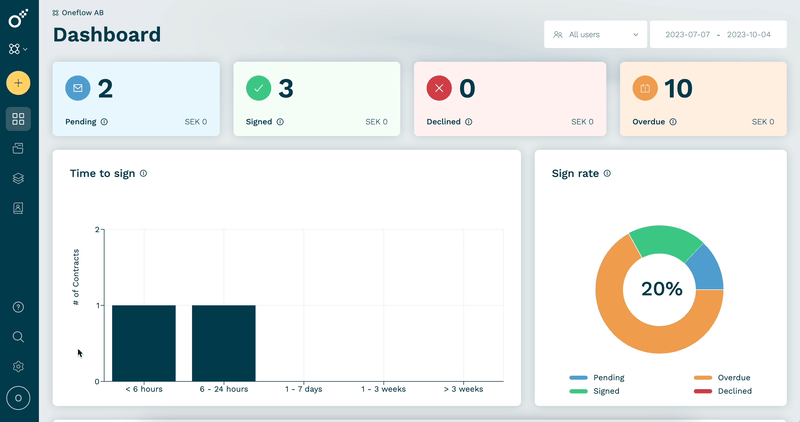Viewport: 800px width, 422px height.
Task: Open the templates stacked layers icon
Action: 18,178
